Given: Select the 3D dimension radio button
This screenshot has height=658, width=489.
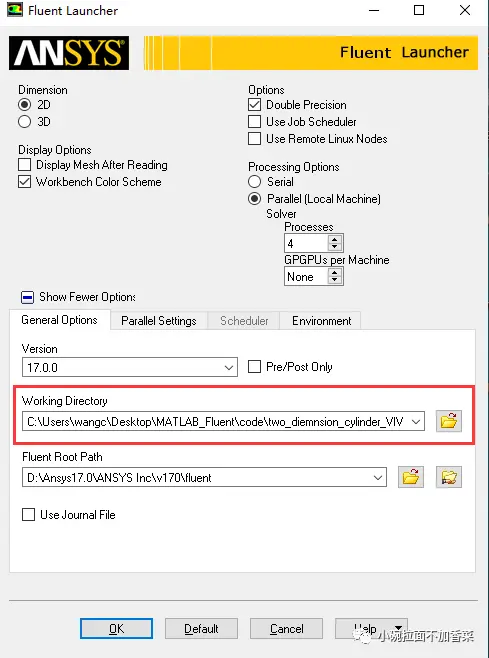Looking at the screenshot, I should 24,122.
